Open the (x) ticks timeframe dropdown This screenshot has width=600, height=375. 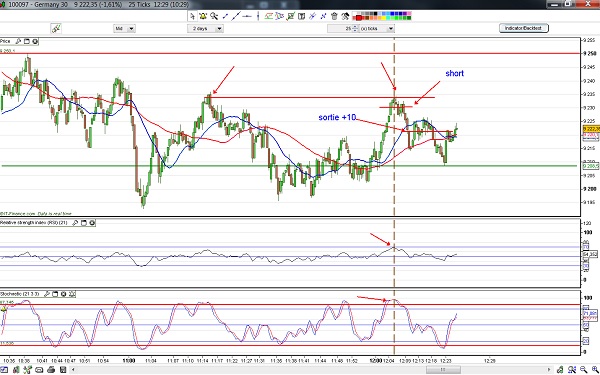[391, 28]
